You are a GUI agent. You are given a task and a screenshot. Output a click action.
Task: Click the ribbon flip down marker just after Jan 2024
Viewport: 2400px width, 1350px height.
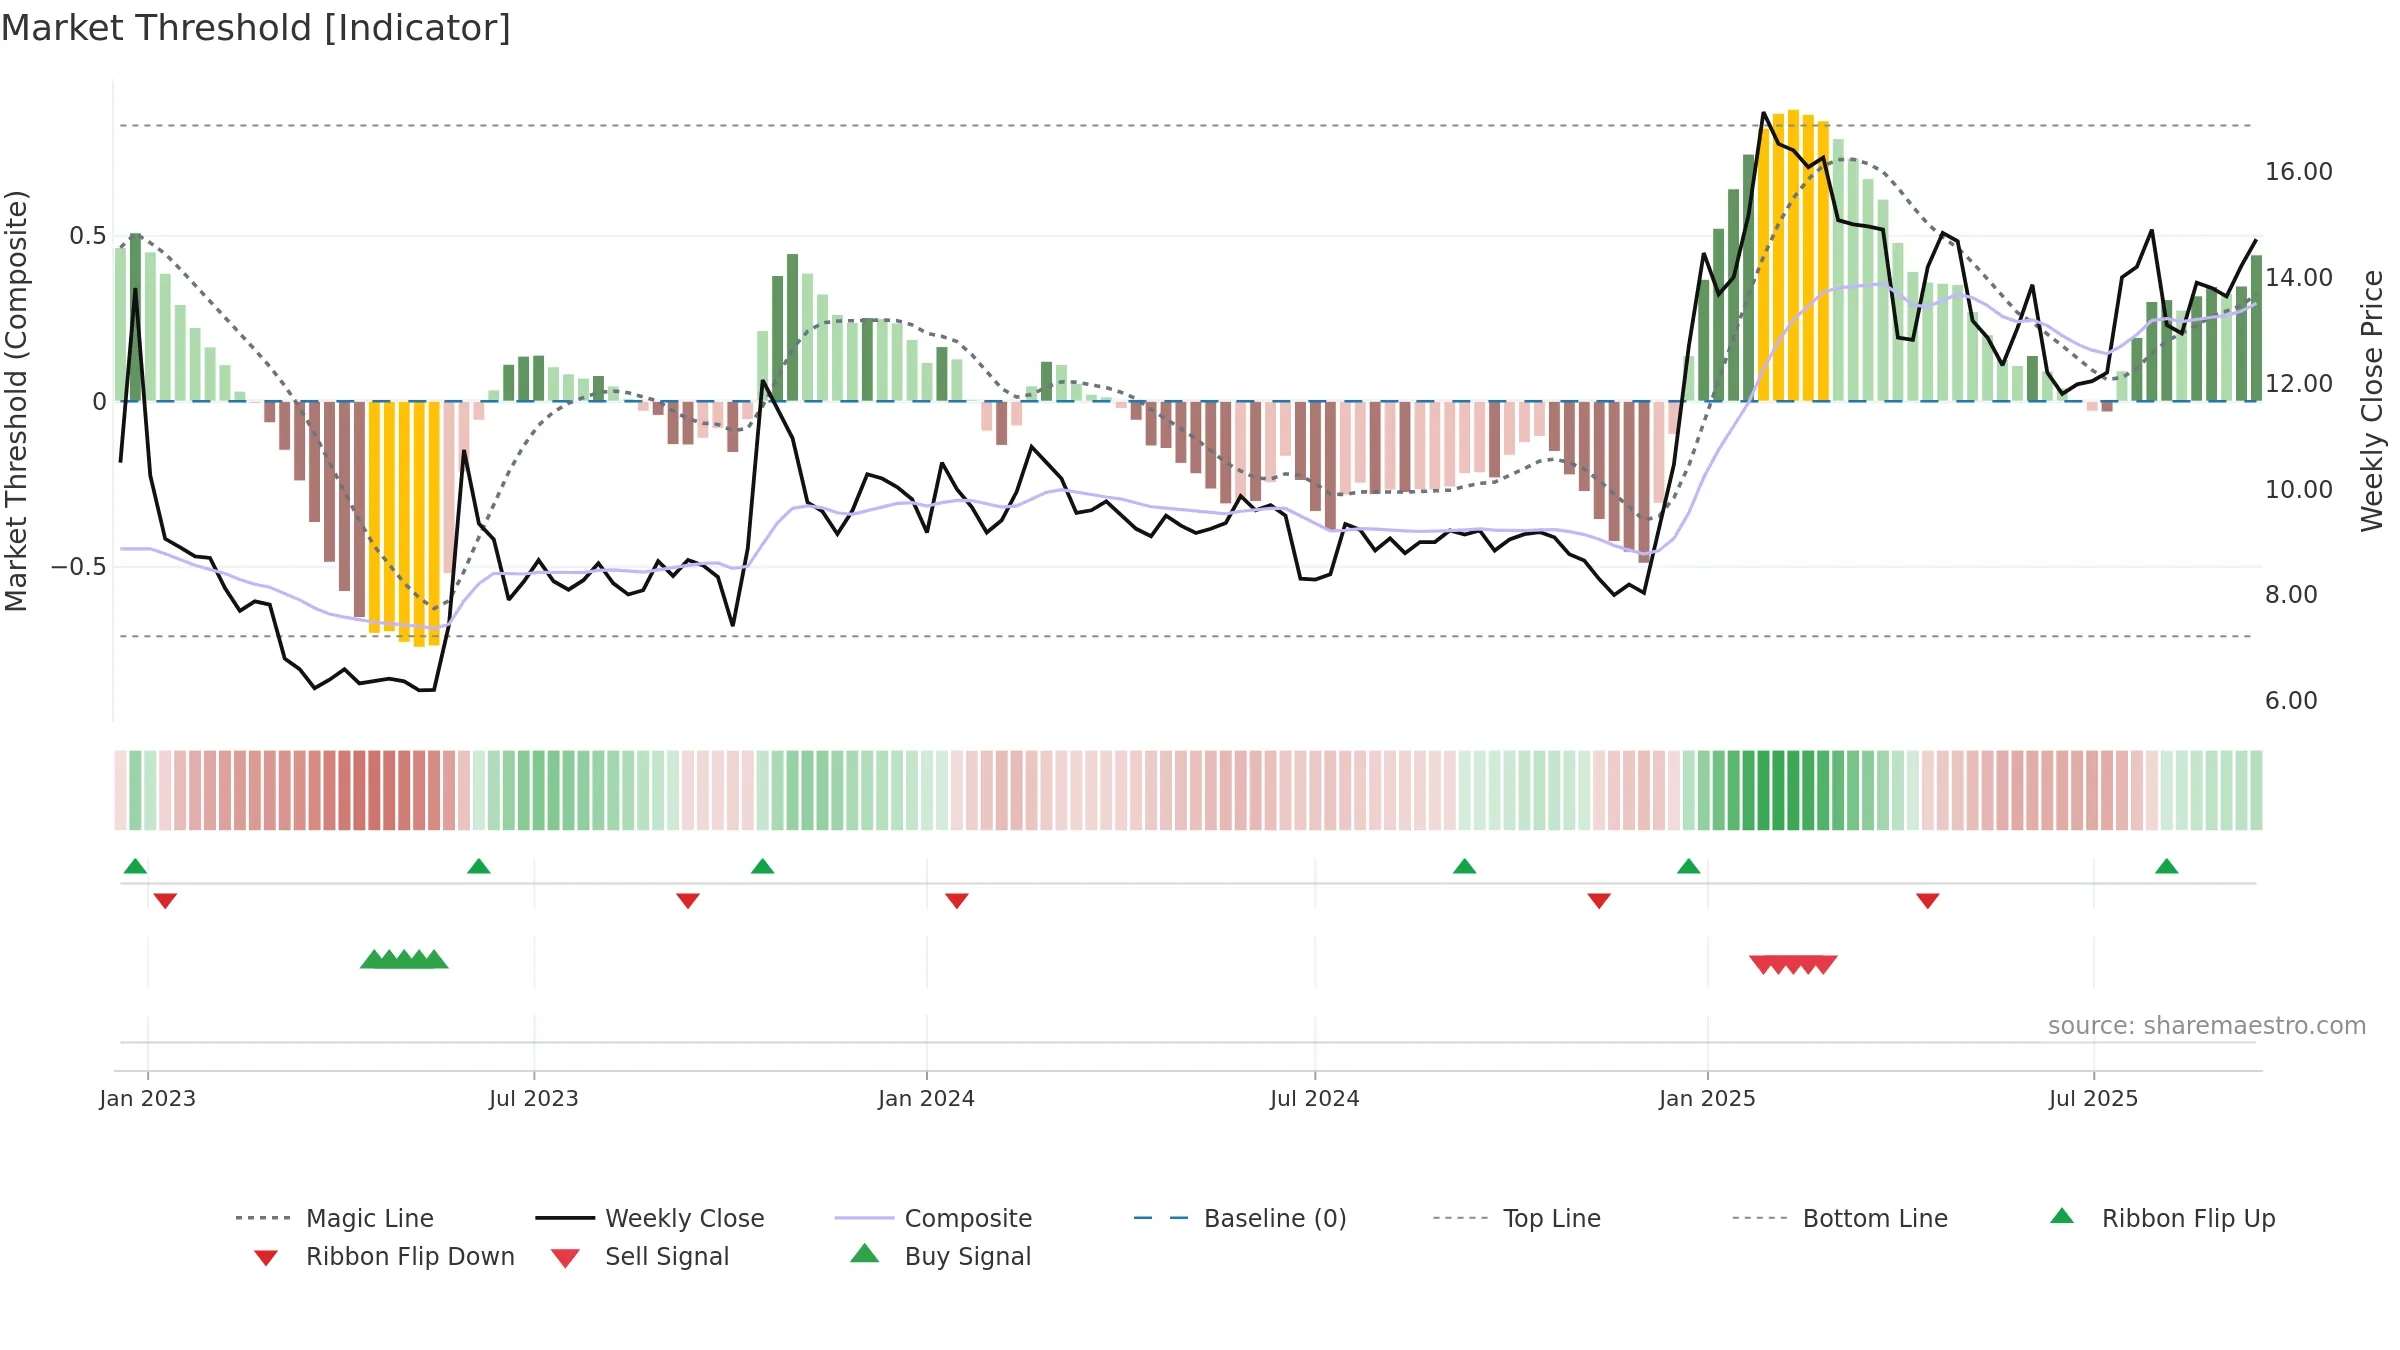[957, 901]
